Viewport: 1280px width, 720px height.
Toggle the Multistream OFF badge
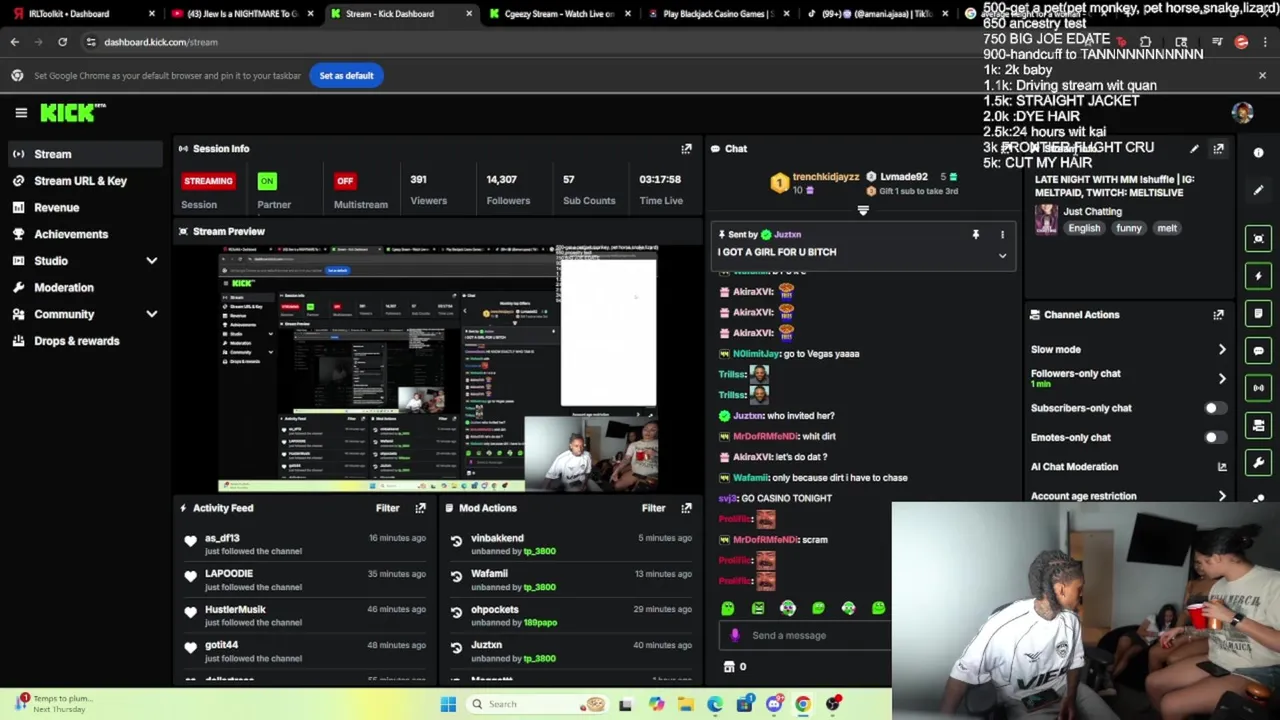click(345, 181)
